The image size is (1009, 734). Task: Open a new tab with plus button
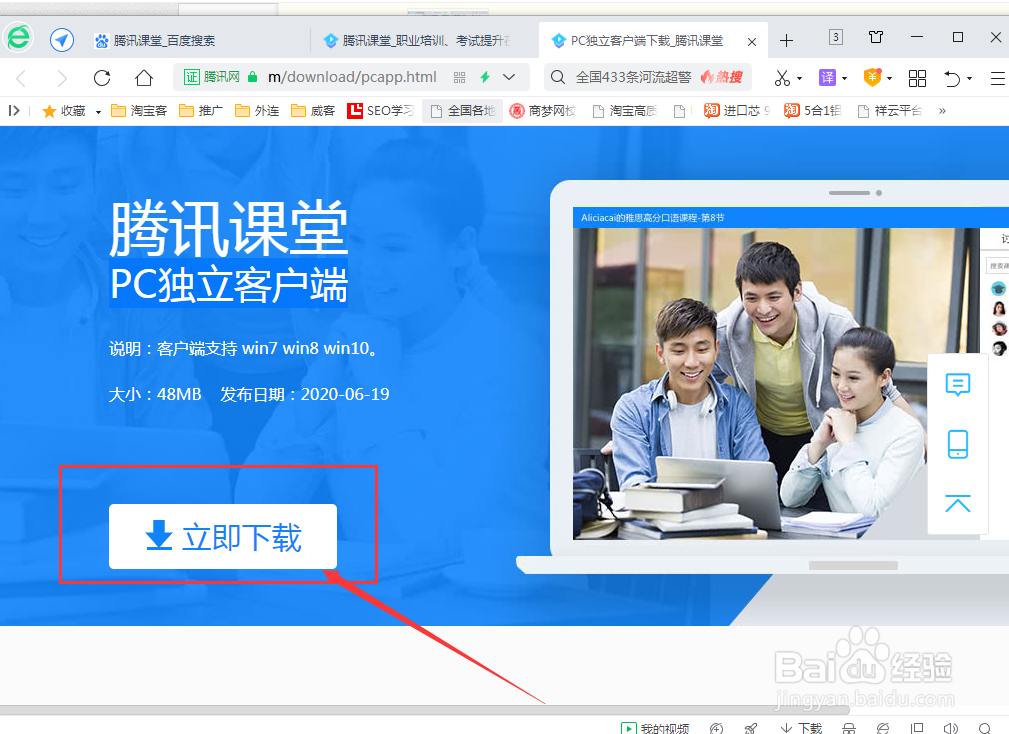[786, 41]
